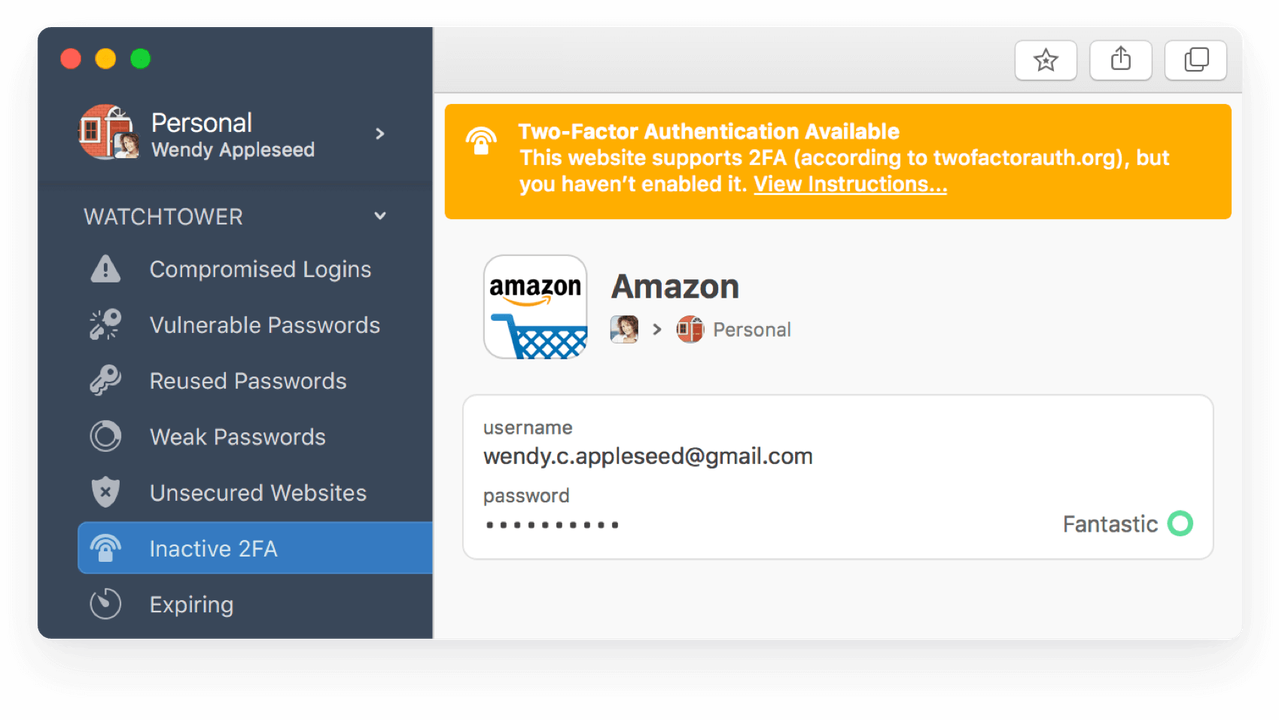Image resolution: width=1279 pixels, height=720 pixels.
Task: Select the Weak Passwords ring icon
Action: click(105, 437)
